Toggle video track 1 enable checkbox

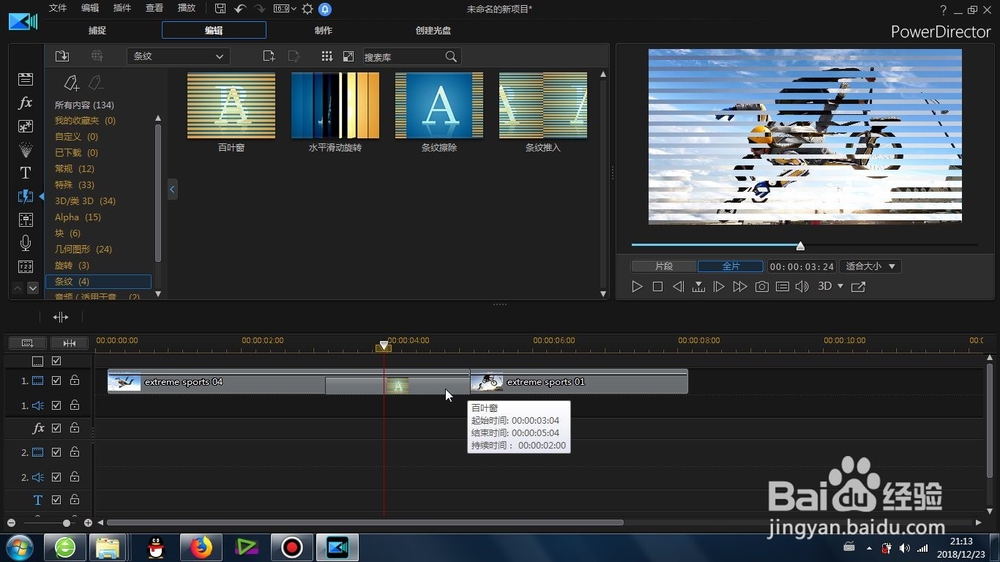pyautogui.click(x=56, y=380)
